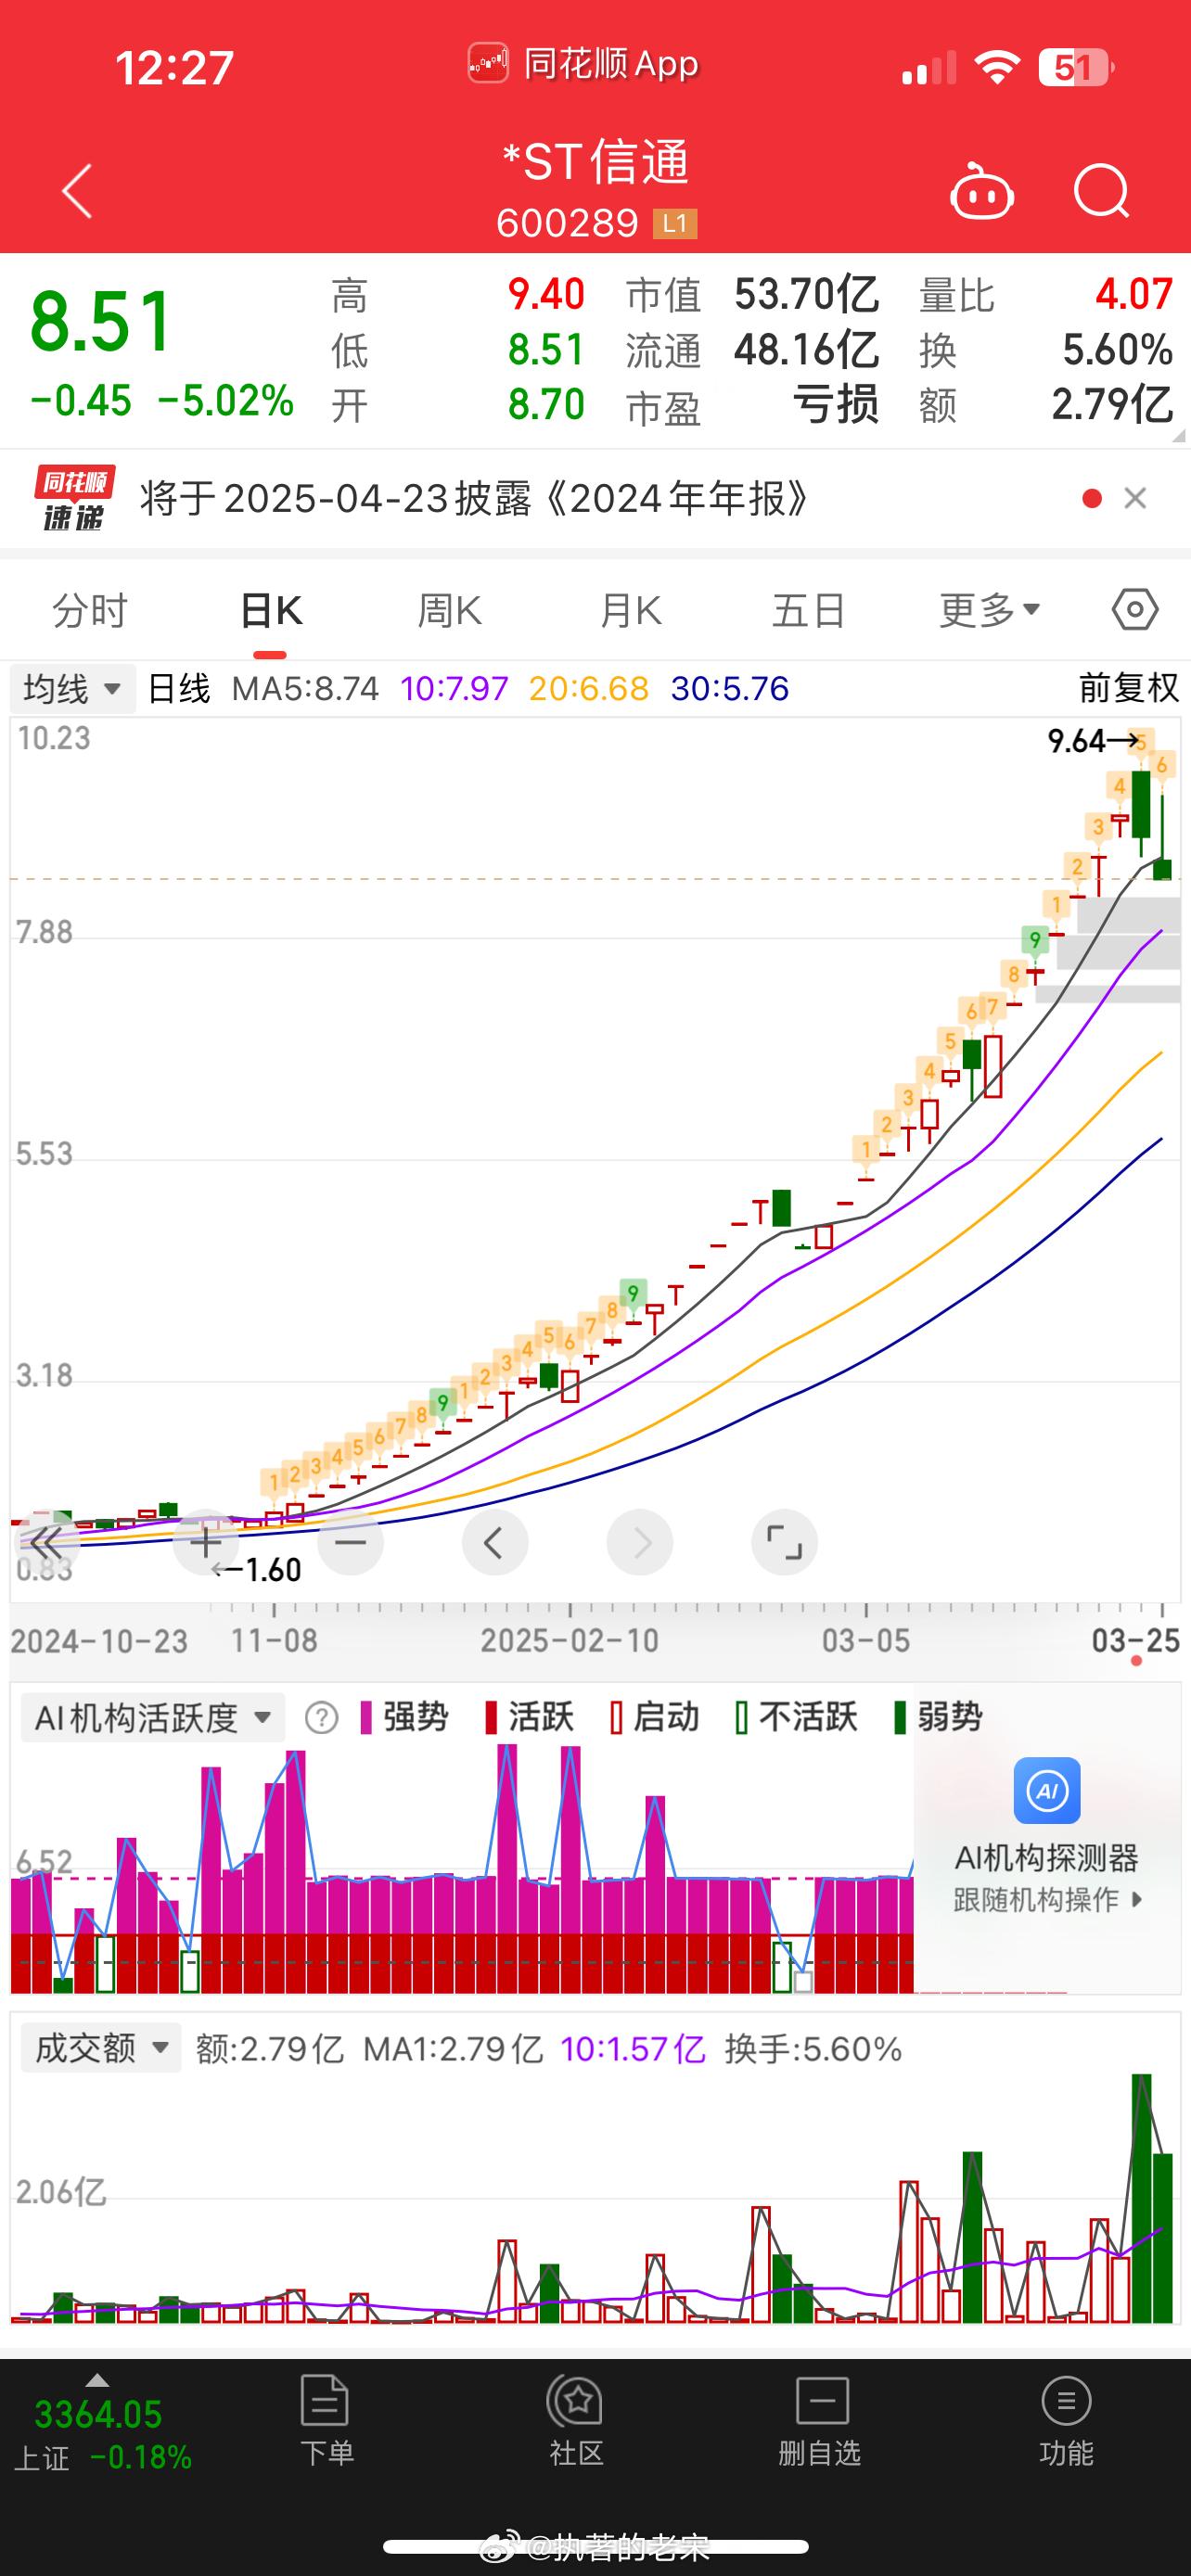1191x2576 pixels.
Task: Open the 更多 chart period dropdown
Action: coord(990,610)
